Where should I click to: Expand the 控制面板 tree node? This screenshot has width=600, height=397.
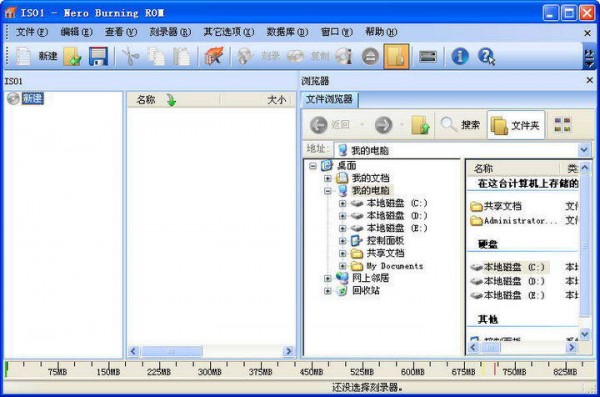point(342,241)
